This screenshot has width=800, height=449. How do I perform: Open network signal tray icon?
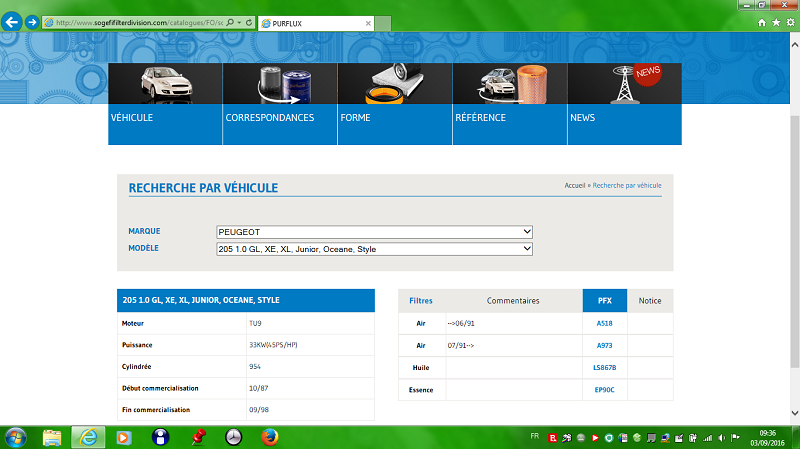tap(707, 438)
